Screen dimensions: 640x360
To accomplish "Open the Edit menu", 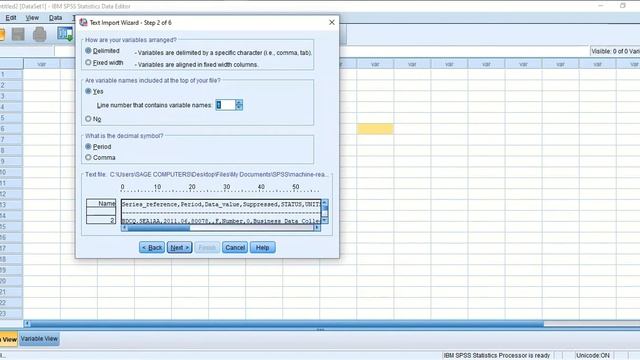I will coord(11,18).
